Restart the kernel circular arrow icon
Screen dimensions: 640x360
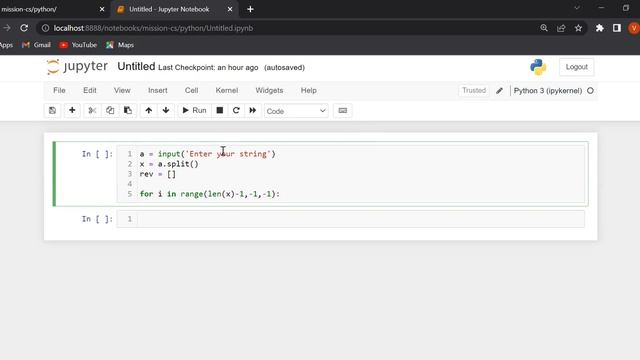[236, 111]
